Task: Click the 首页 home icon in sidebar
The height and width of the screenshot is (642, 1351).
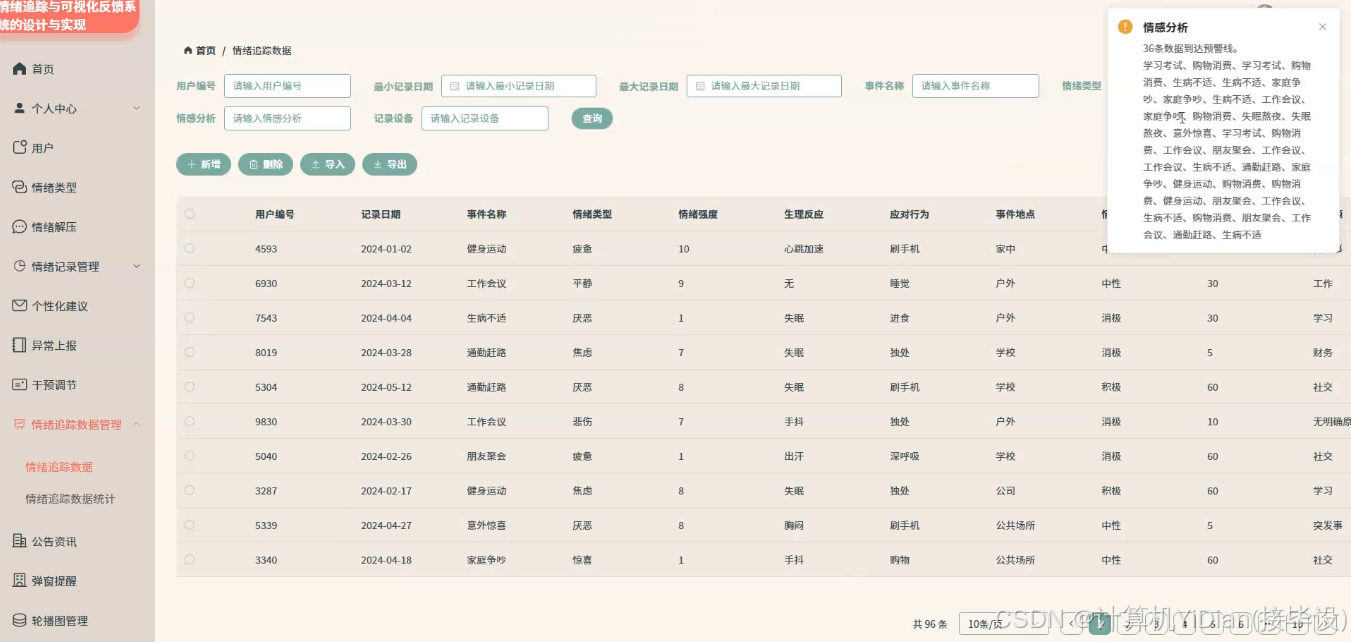Action: (x=19, y=69)
